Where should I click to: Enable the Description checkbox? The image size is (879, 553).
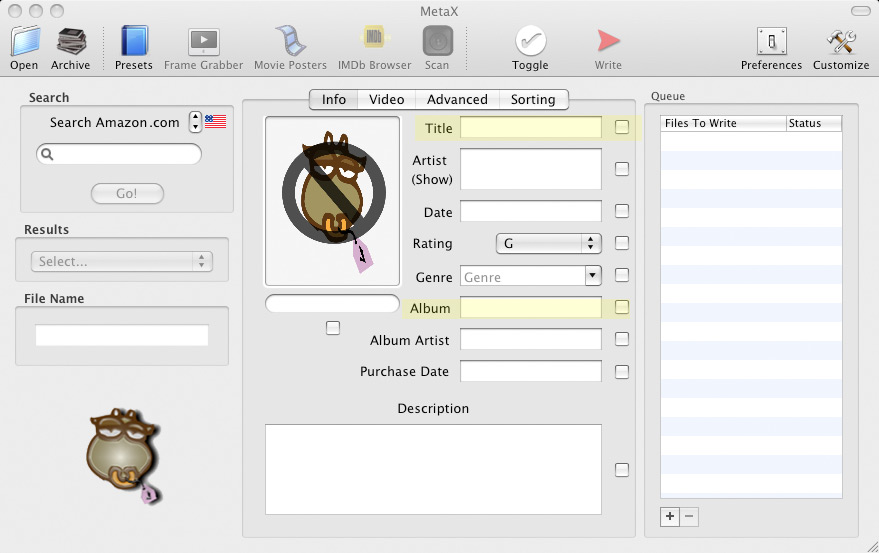622,469
